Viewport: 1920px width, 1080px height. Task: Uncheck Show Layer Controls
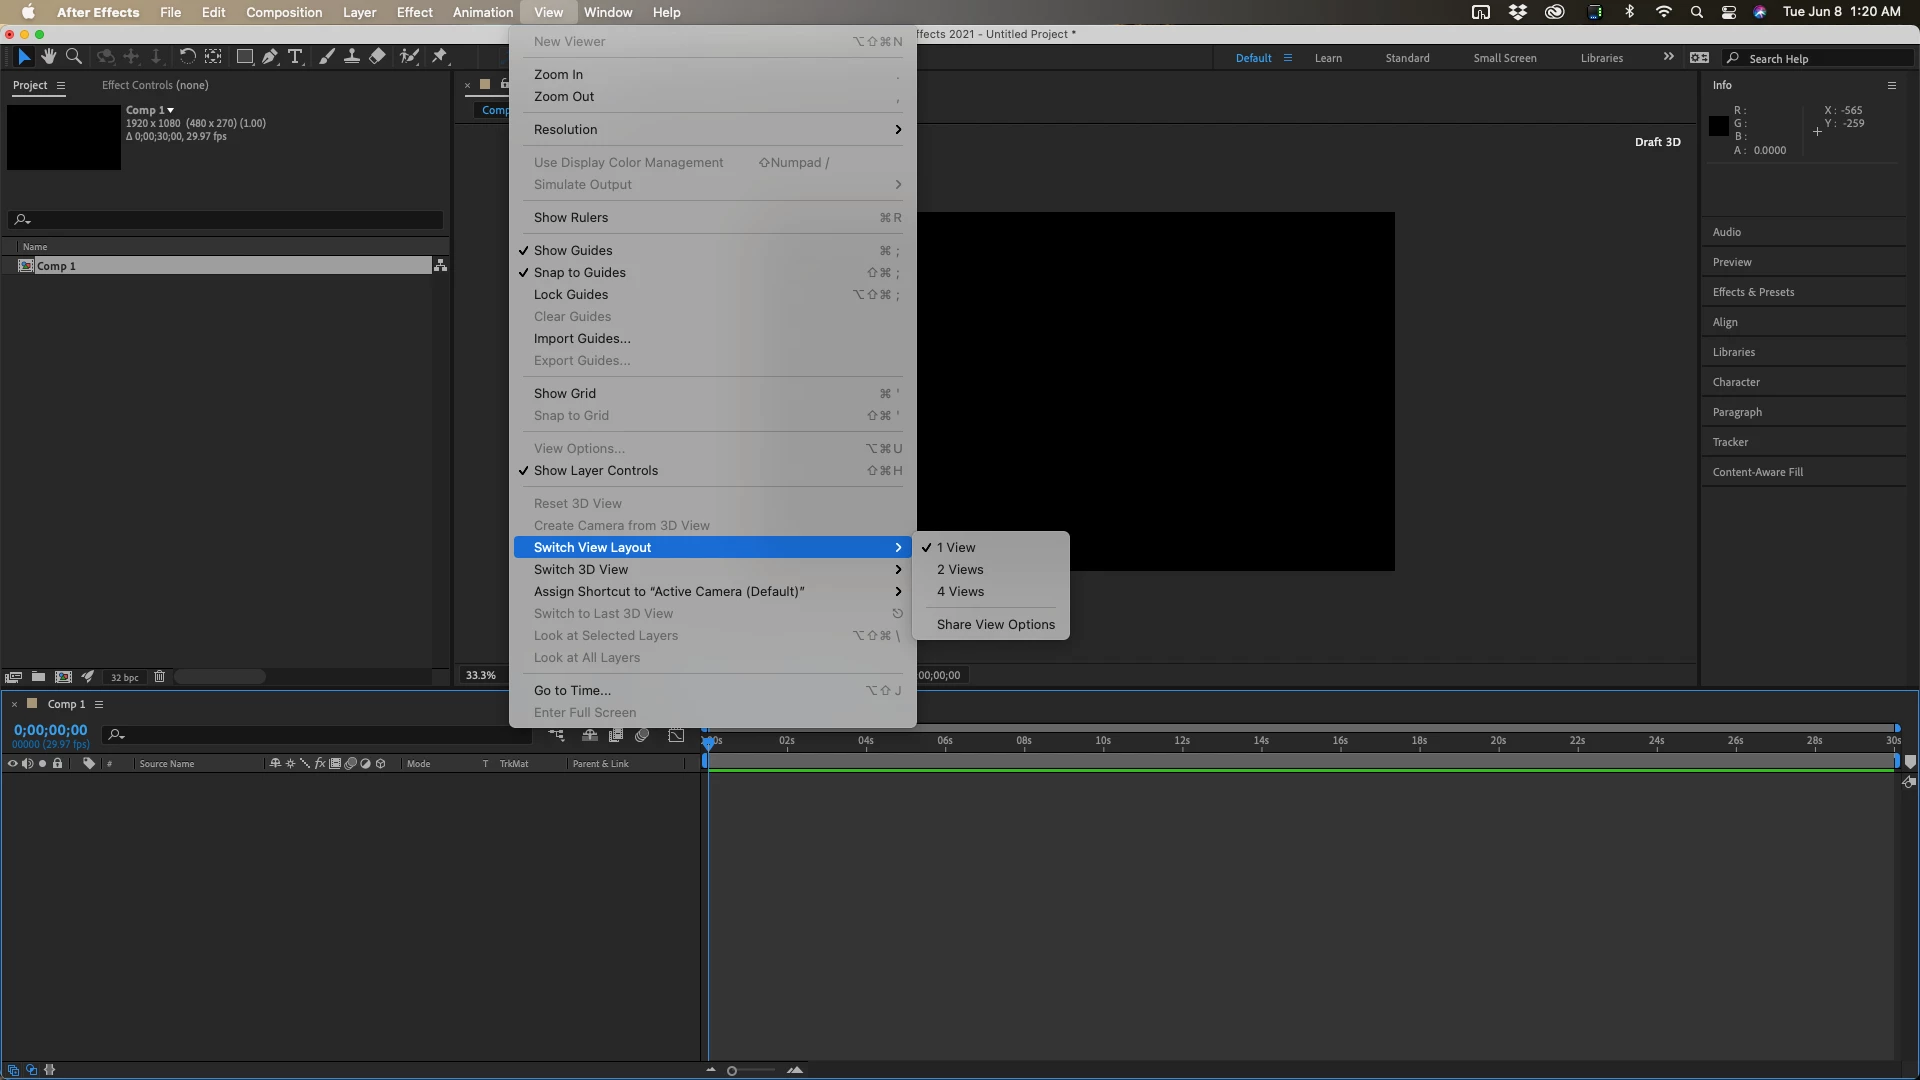point(595,471)
